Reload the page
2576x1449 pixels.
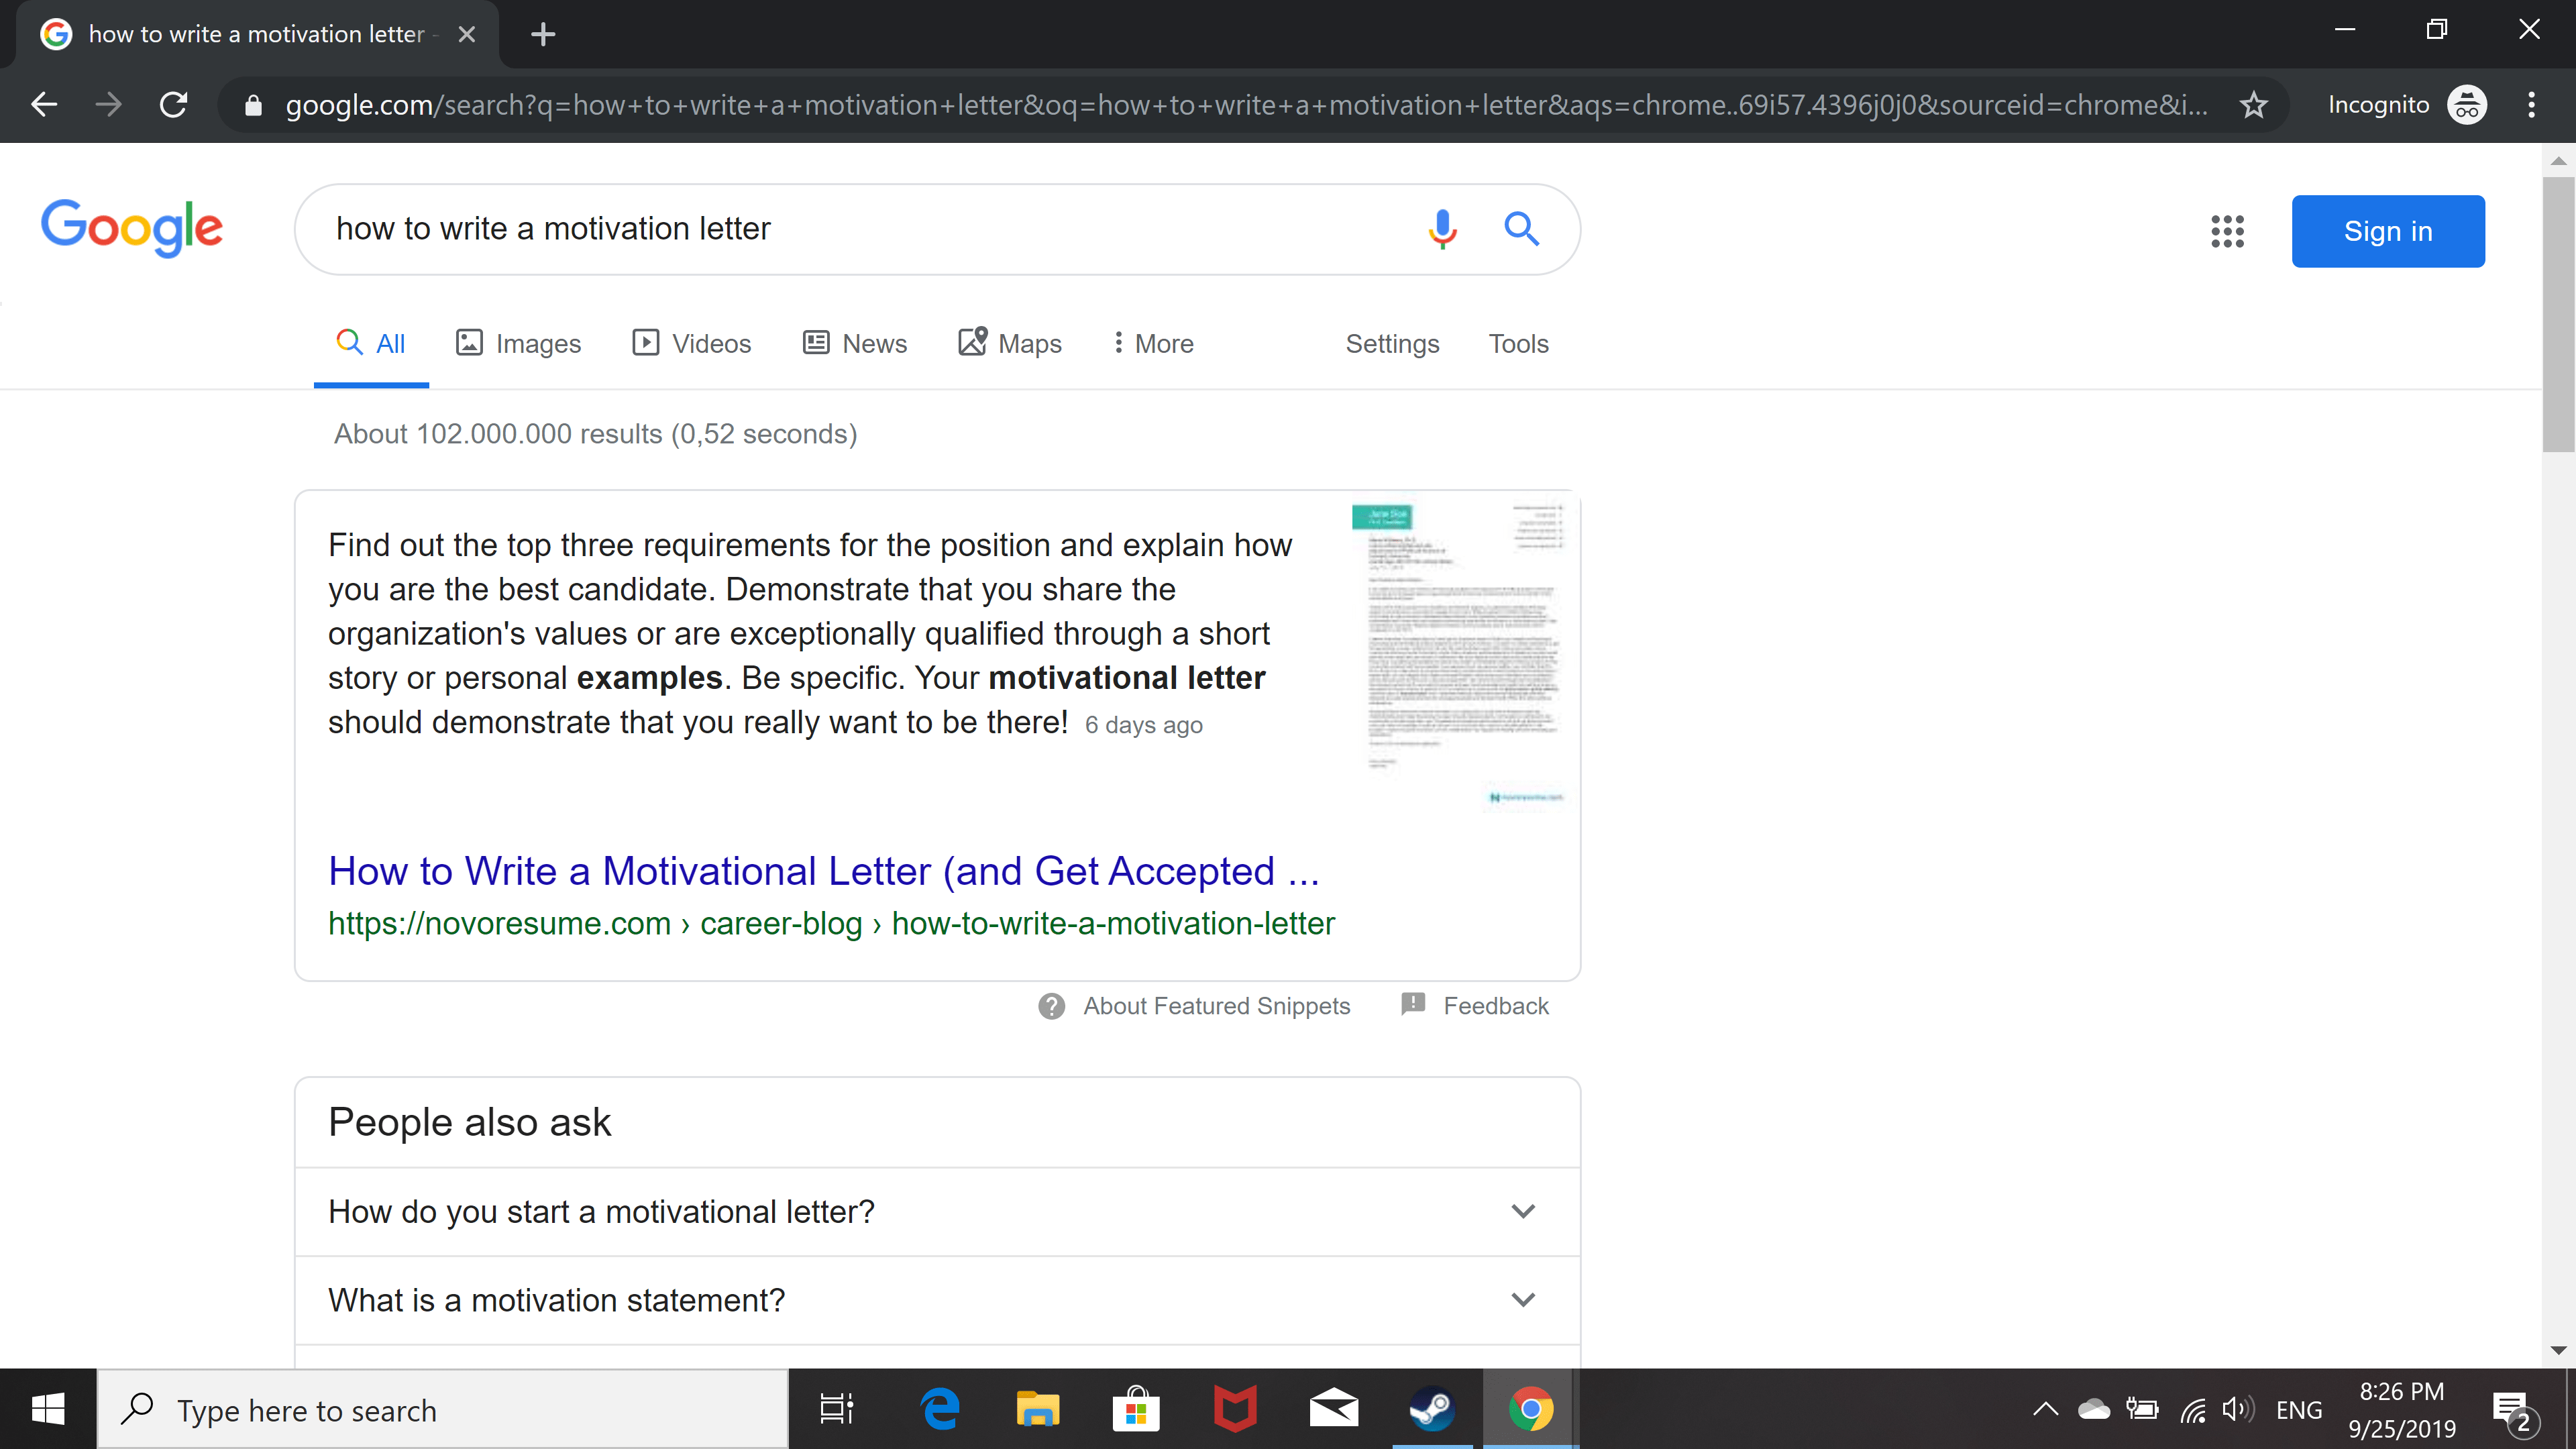click(x=174, y=105)
